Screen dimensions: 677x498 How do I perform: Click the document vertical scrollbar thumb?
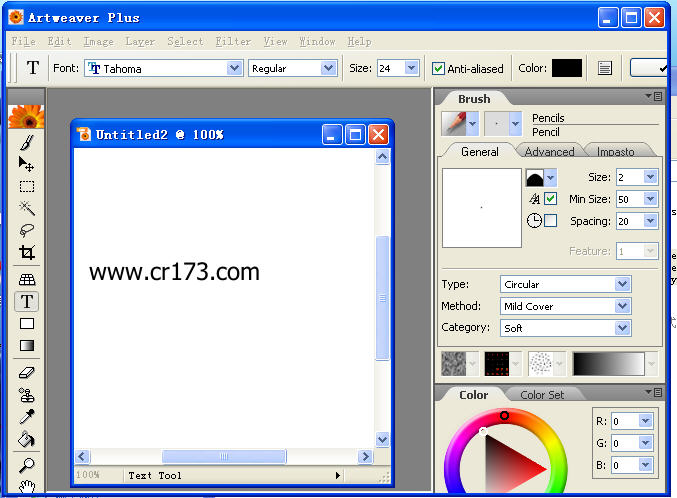pyautogui.click(x=382, y=298)
